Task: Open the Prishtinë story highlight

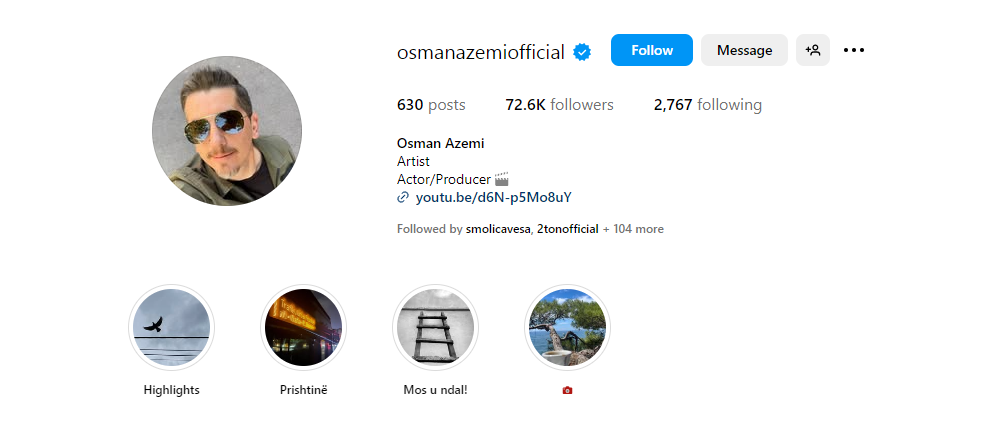Action: (x=304, y=327)
